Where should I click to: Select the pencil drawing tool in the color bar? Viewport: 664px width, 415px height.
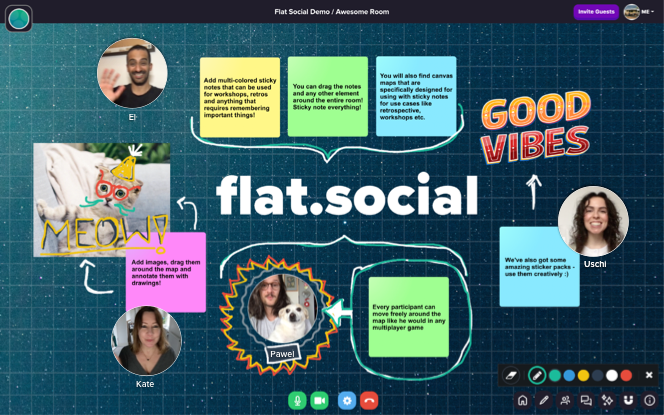(537, 375)
